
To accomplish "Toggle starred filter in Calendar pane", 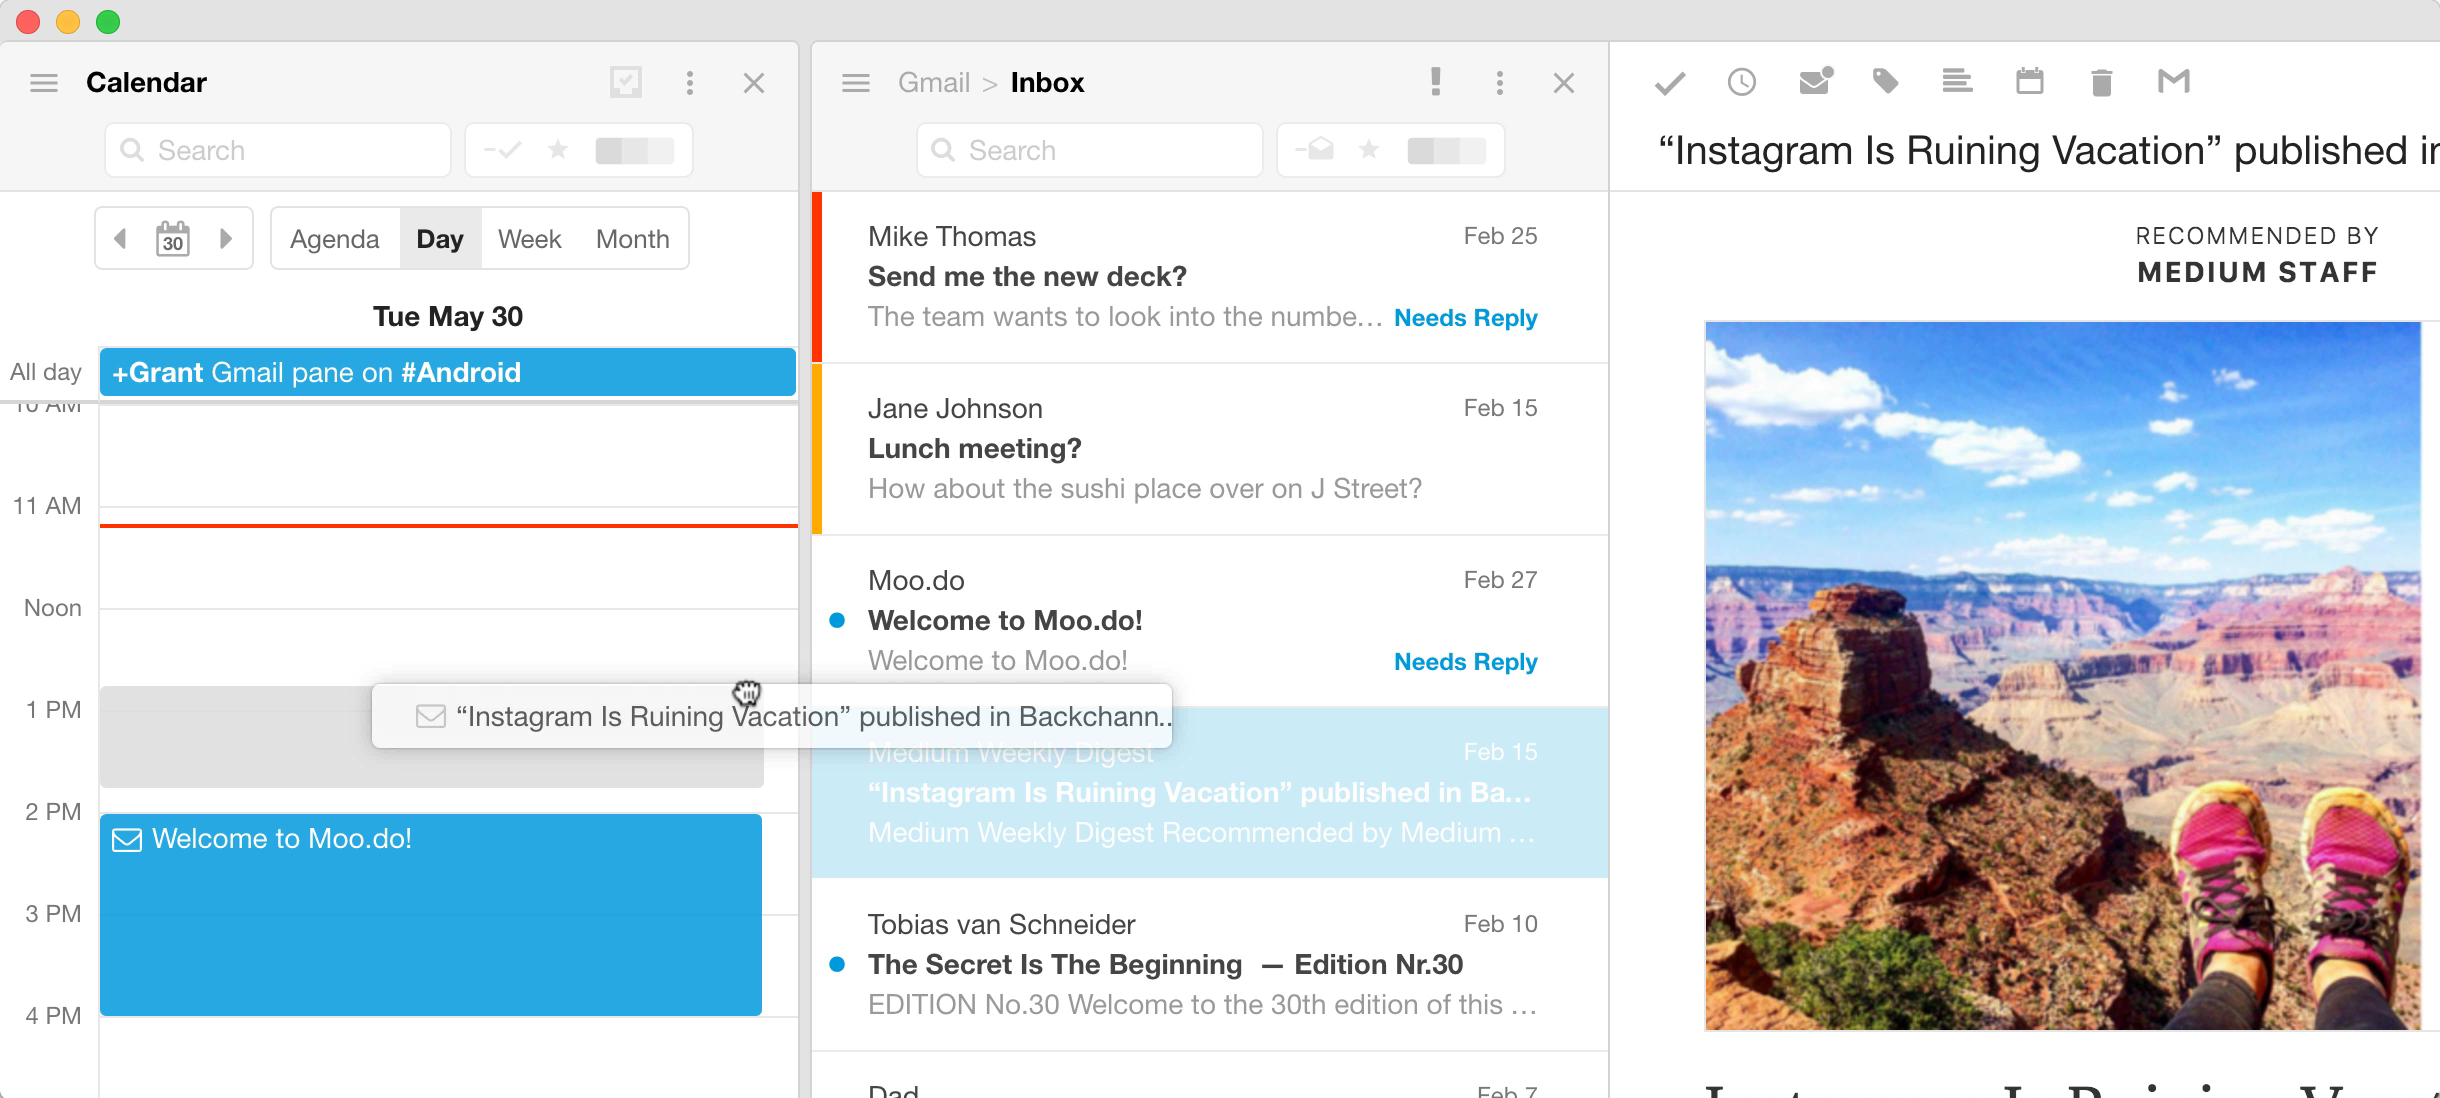I will (558, 150).
